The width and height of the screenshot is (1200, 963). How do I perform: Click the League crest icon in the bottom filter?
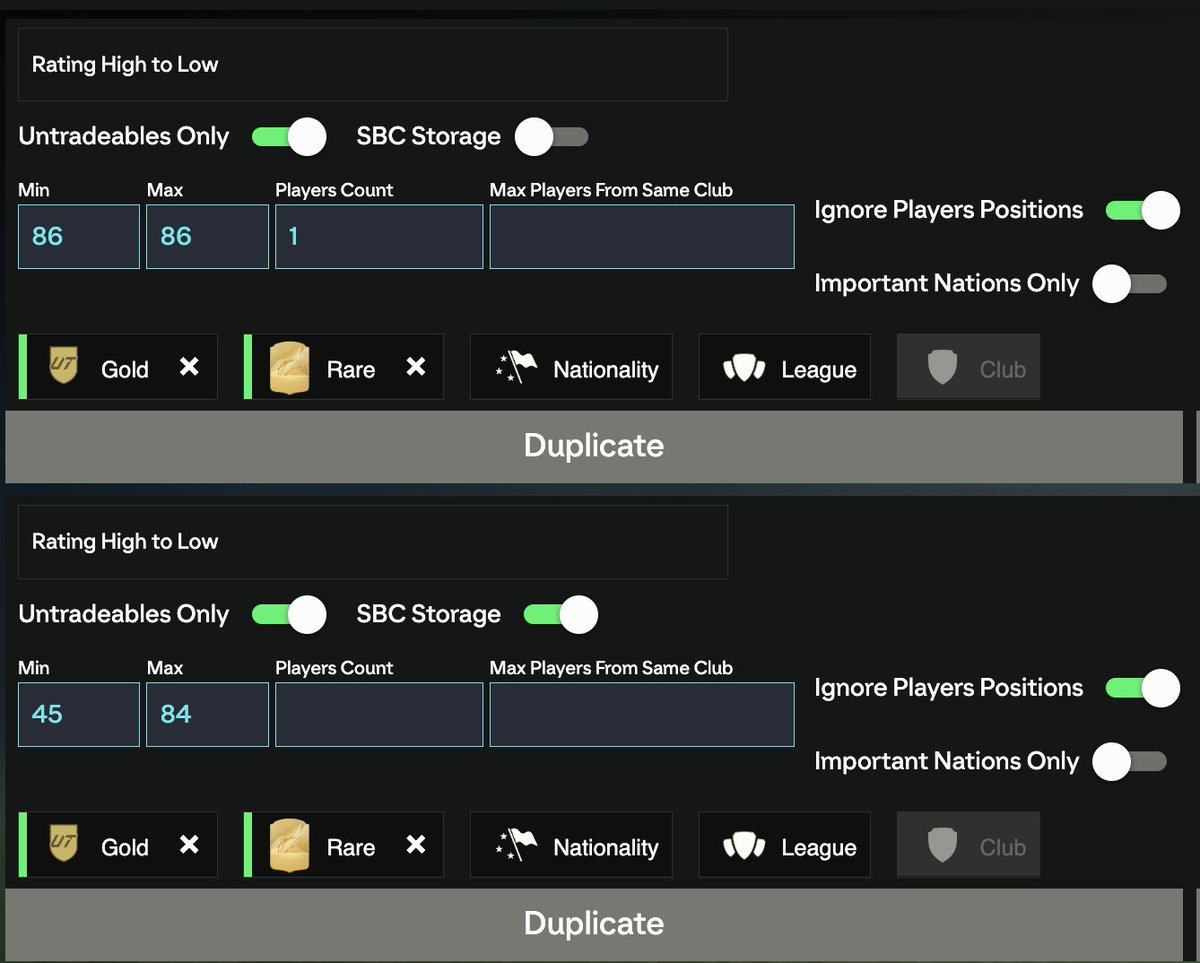(x=743, y=847)
